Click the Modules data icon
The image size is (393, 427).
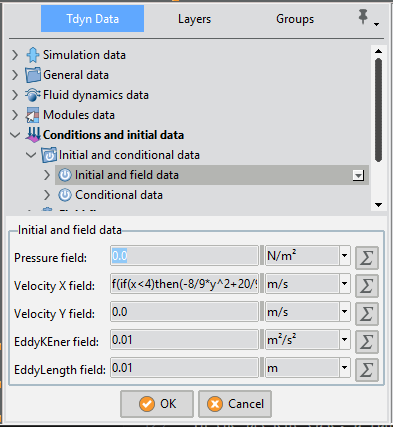(33, 115)
